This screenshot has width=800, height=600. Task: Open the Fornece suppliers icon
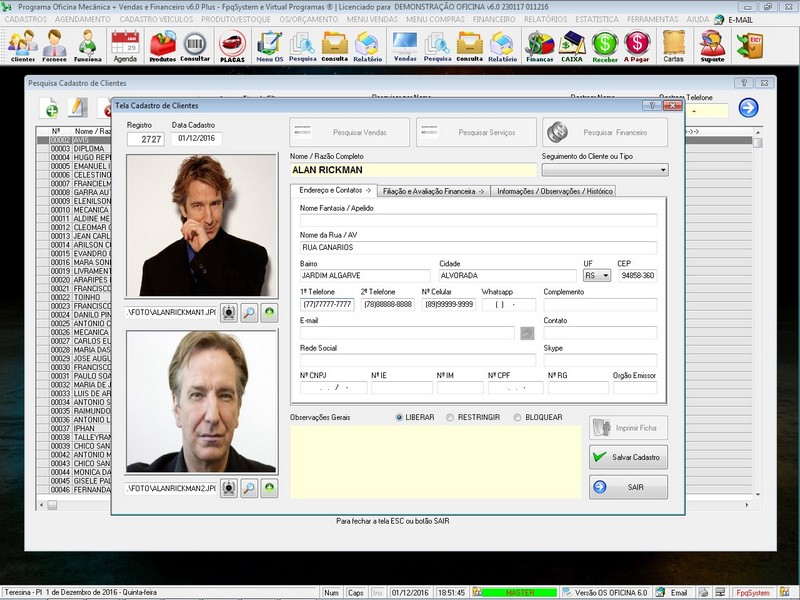pyautogui.click(x=54, y=46)
